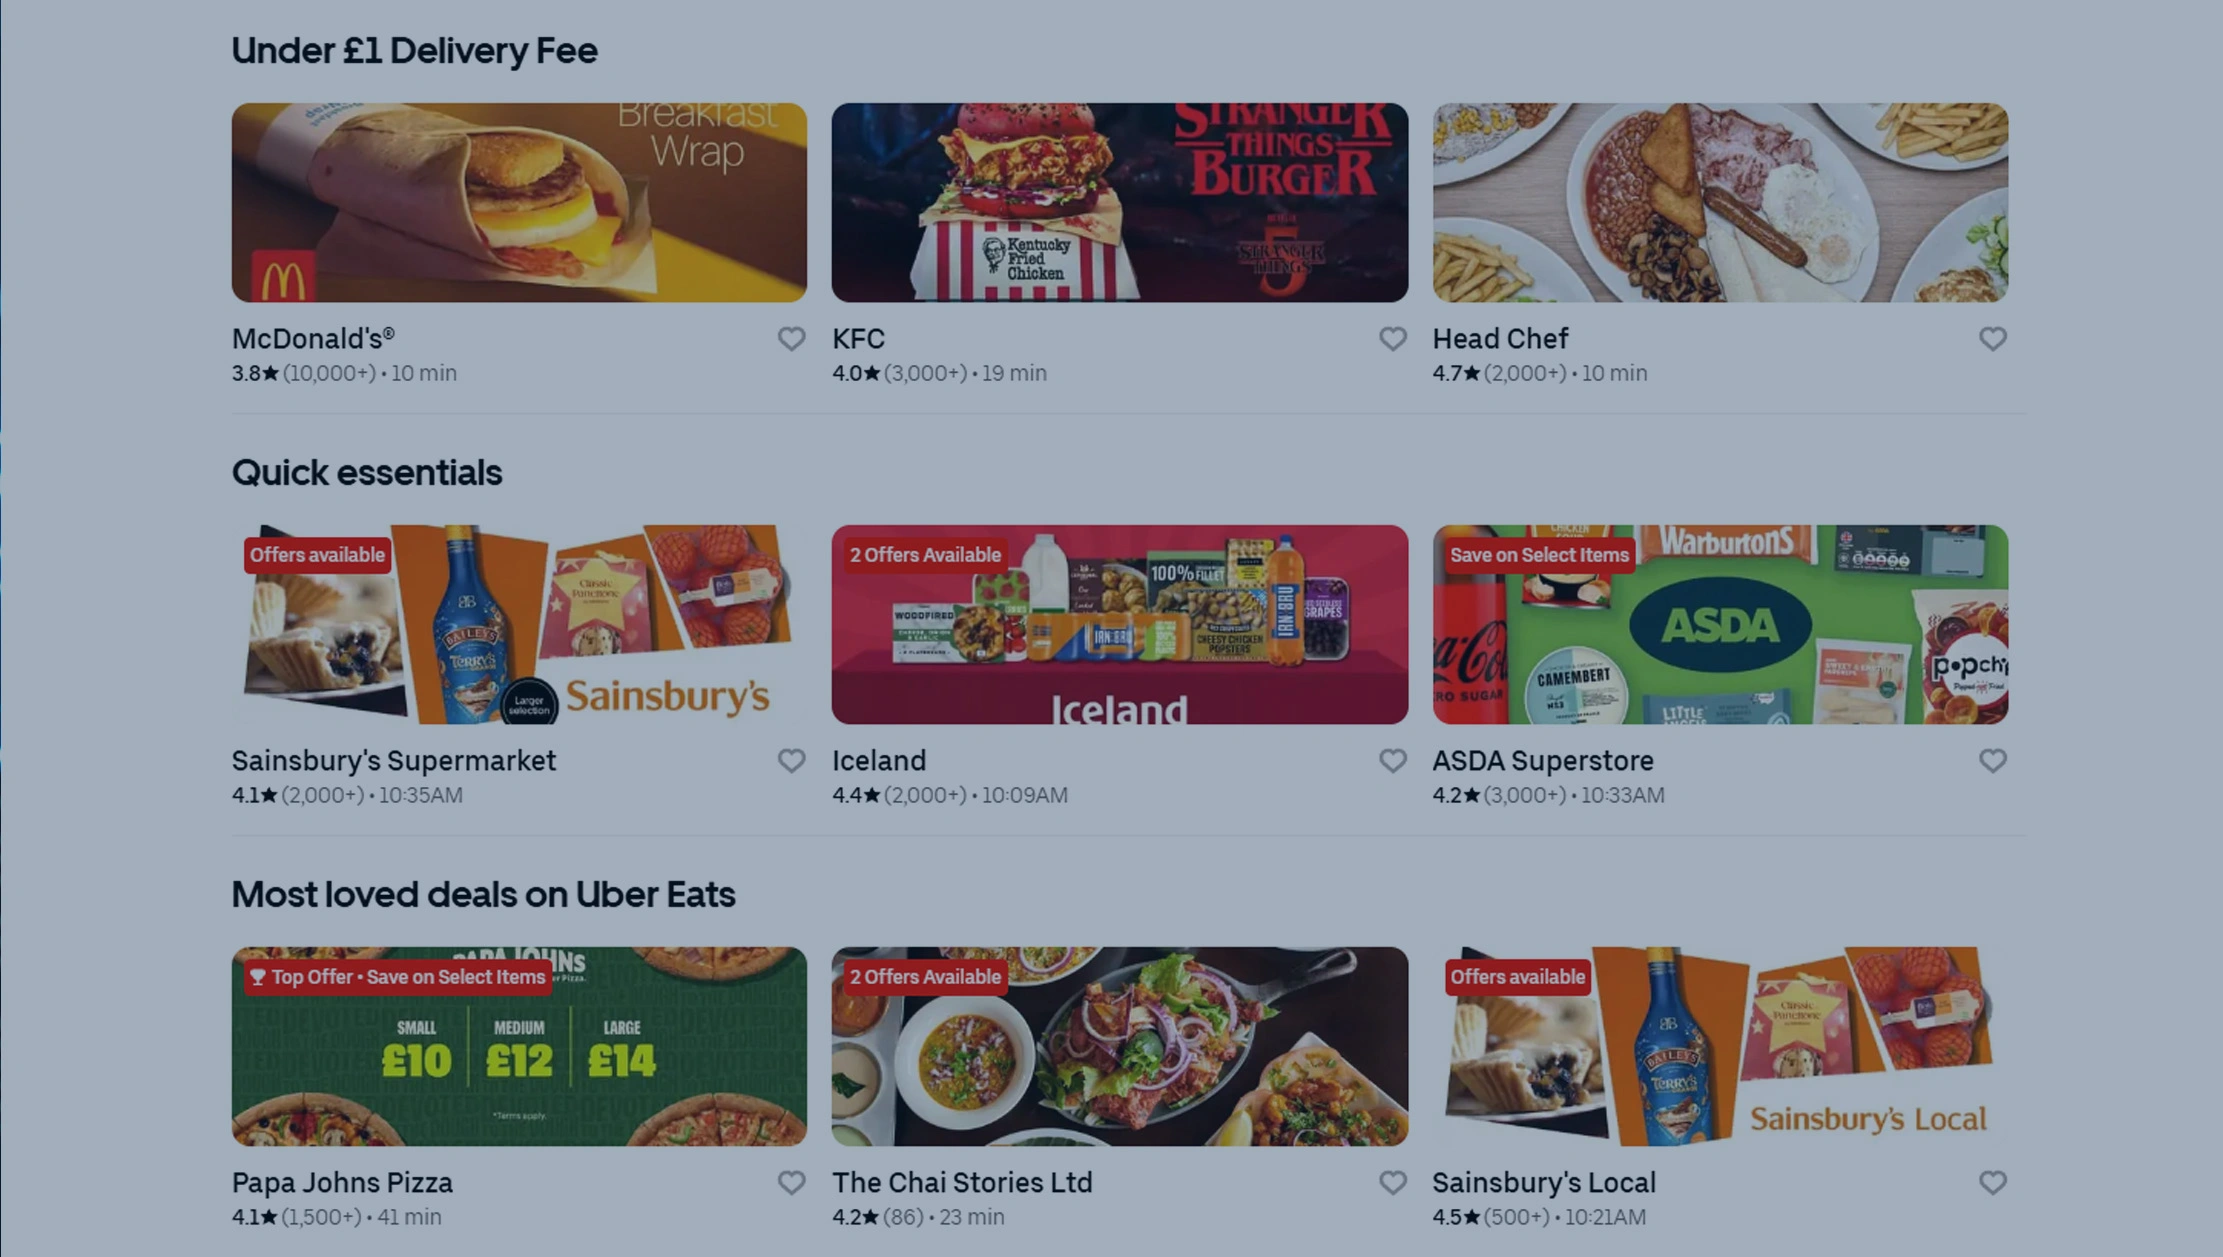Open the KFC Stranger Things Burger banner
Image resolution: width=2223 pixels, height=1257 pixels.
[x=1119, y=202]
